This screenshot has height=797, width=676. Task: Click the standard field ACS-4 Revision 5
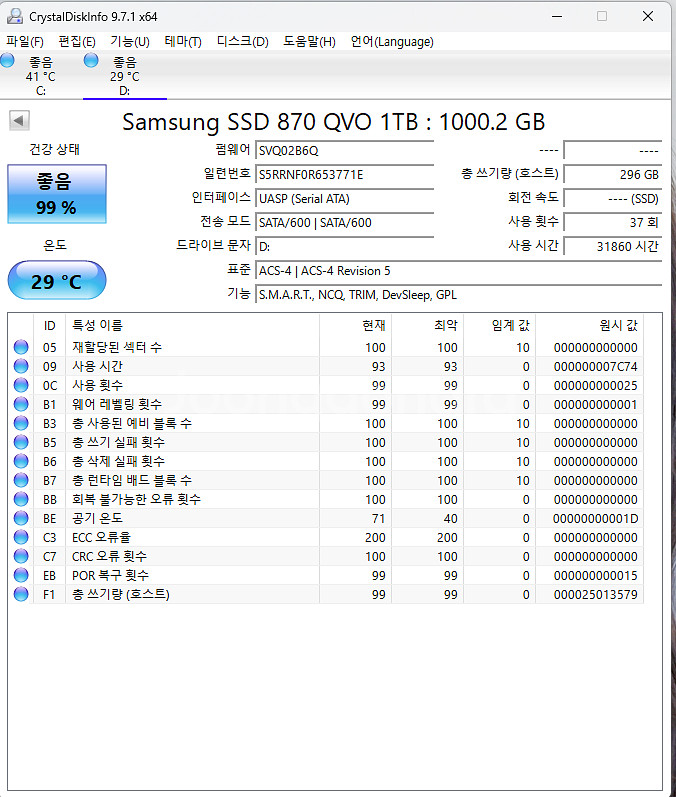point(458,271)
